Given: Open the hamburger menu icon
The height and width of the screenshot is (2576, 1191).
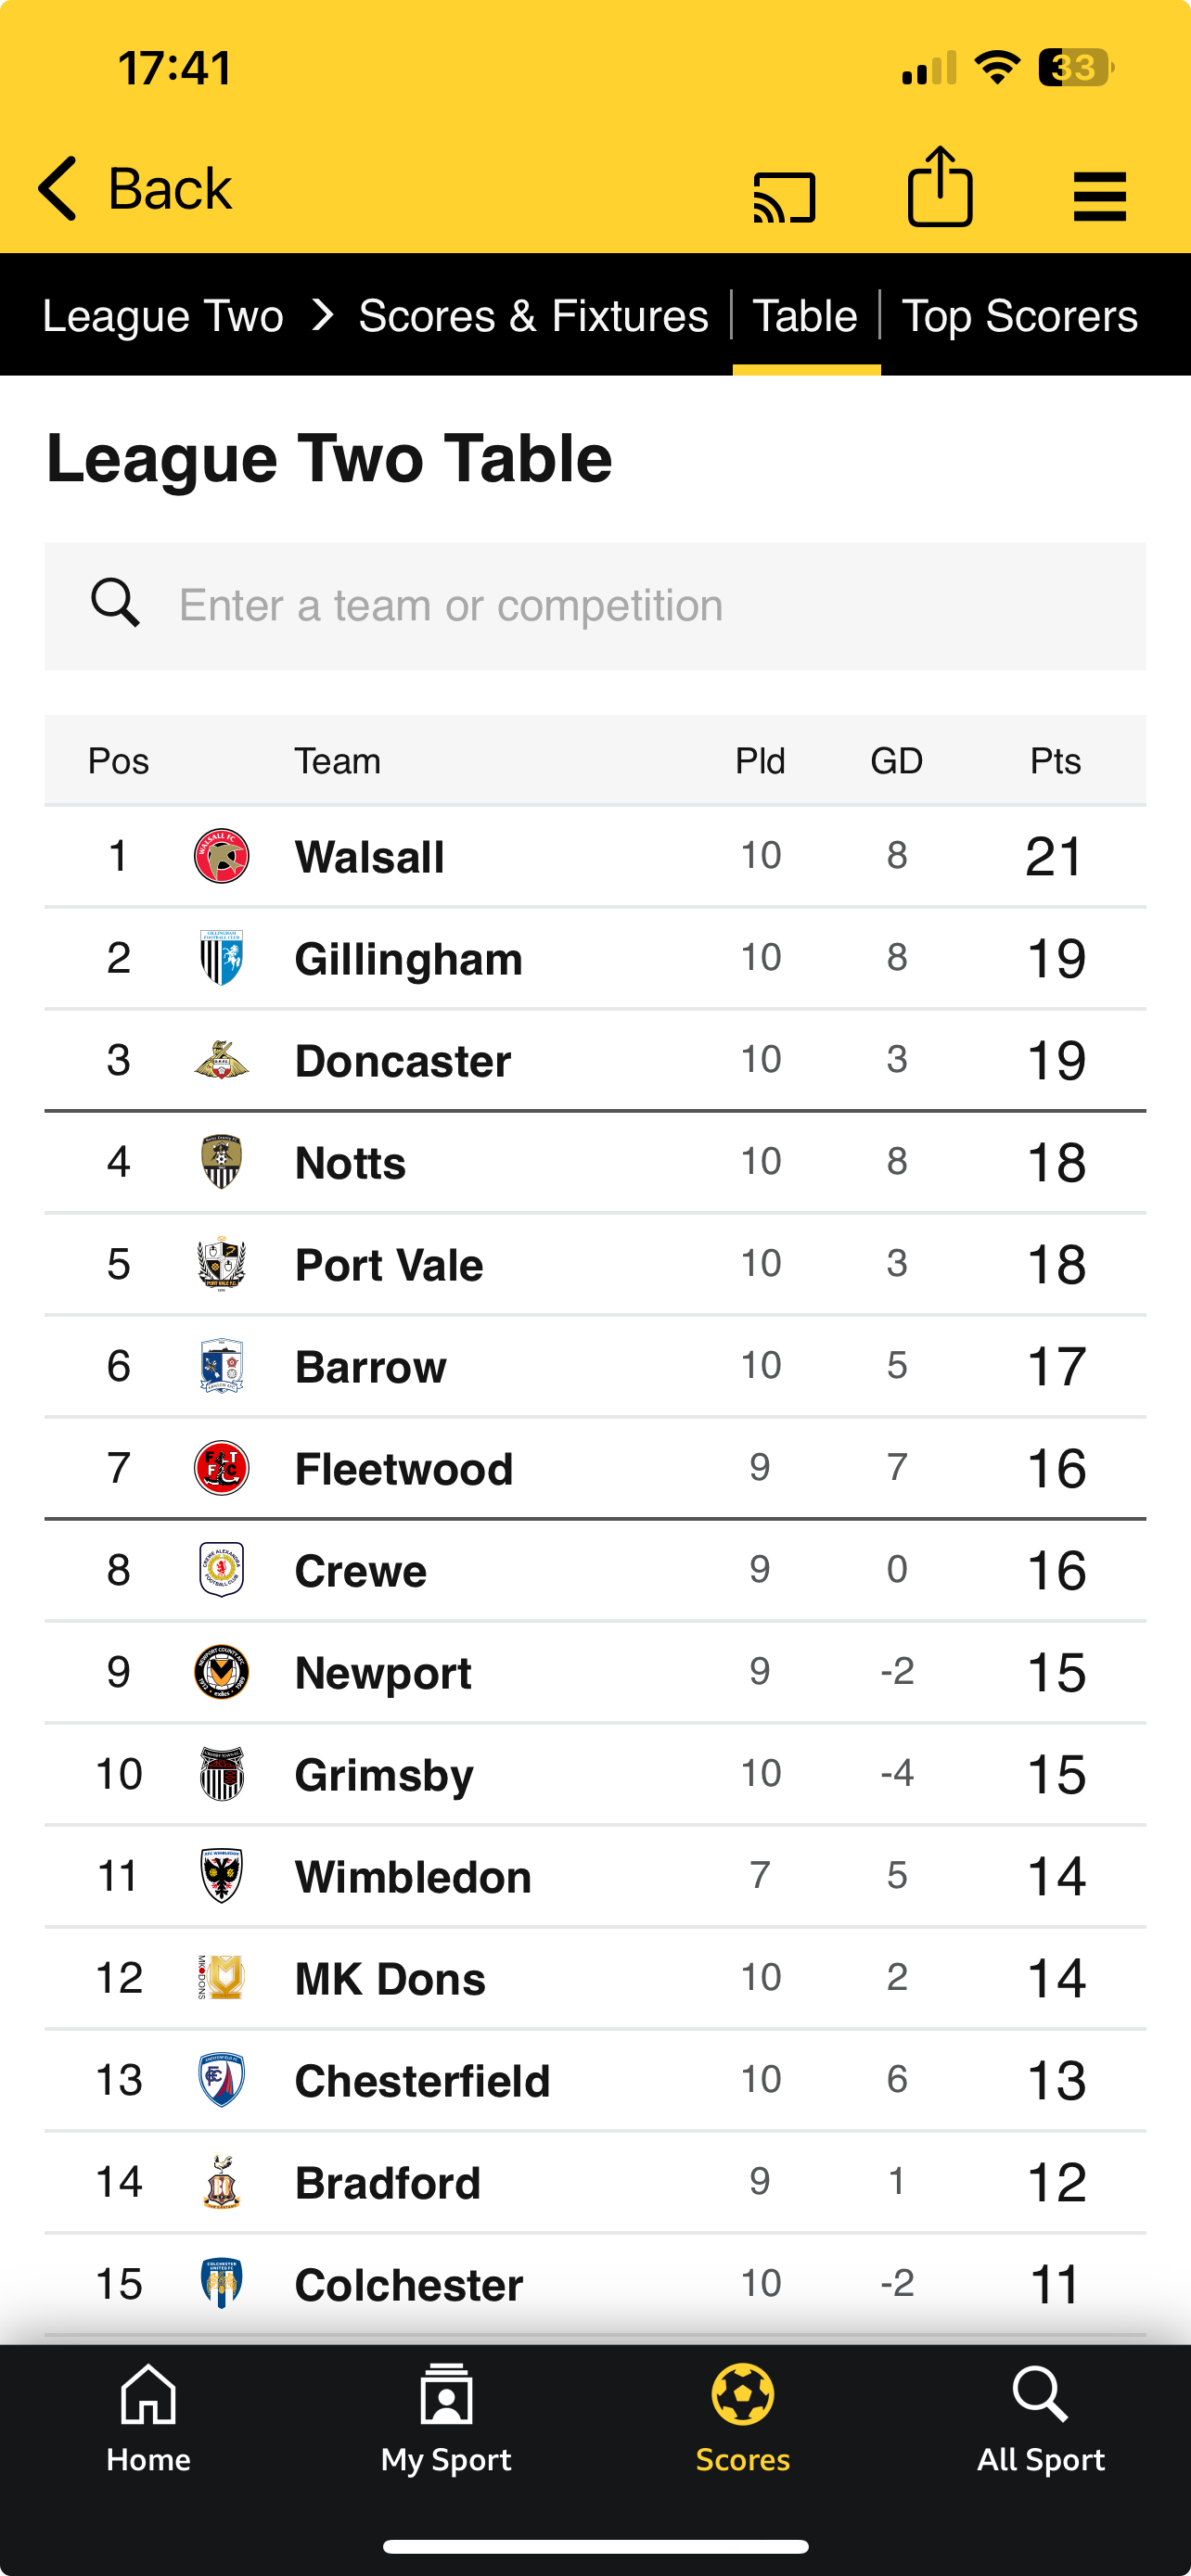Looking at the screenshot, I should tap(1099, 196).
